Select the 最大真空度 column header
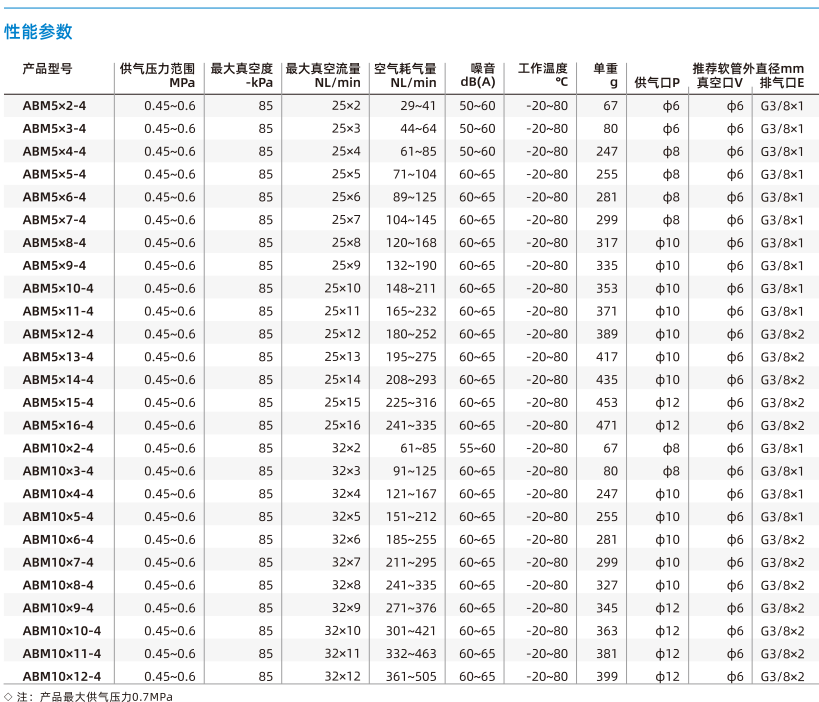The height and width of the screenshot is (702, 819). [x=242, y=75]
